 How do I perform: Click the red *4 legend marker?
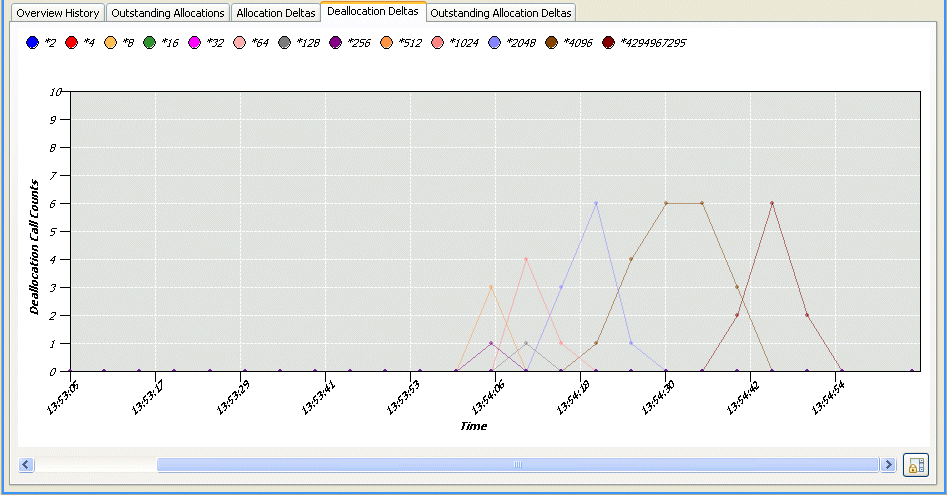(71, 43)
